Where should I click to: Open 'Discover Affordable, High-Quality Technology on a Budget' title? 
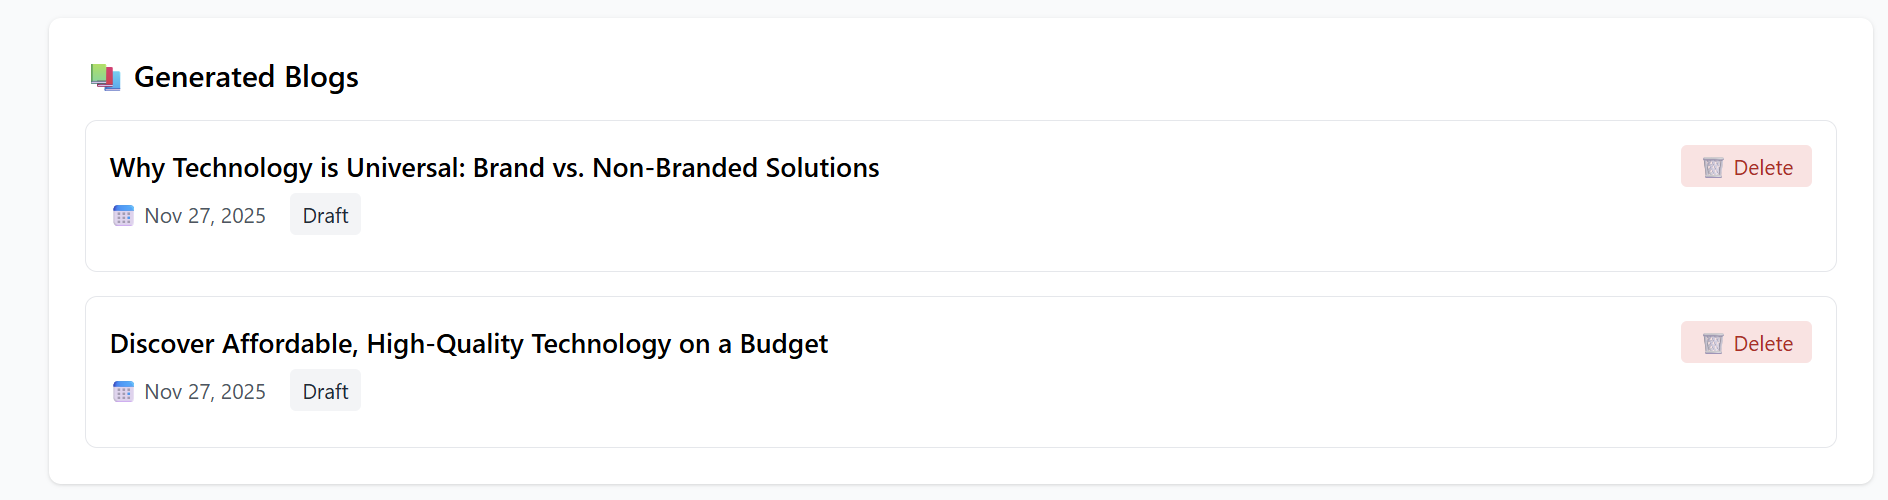(x=468, y=343)
